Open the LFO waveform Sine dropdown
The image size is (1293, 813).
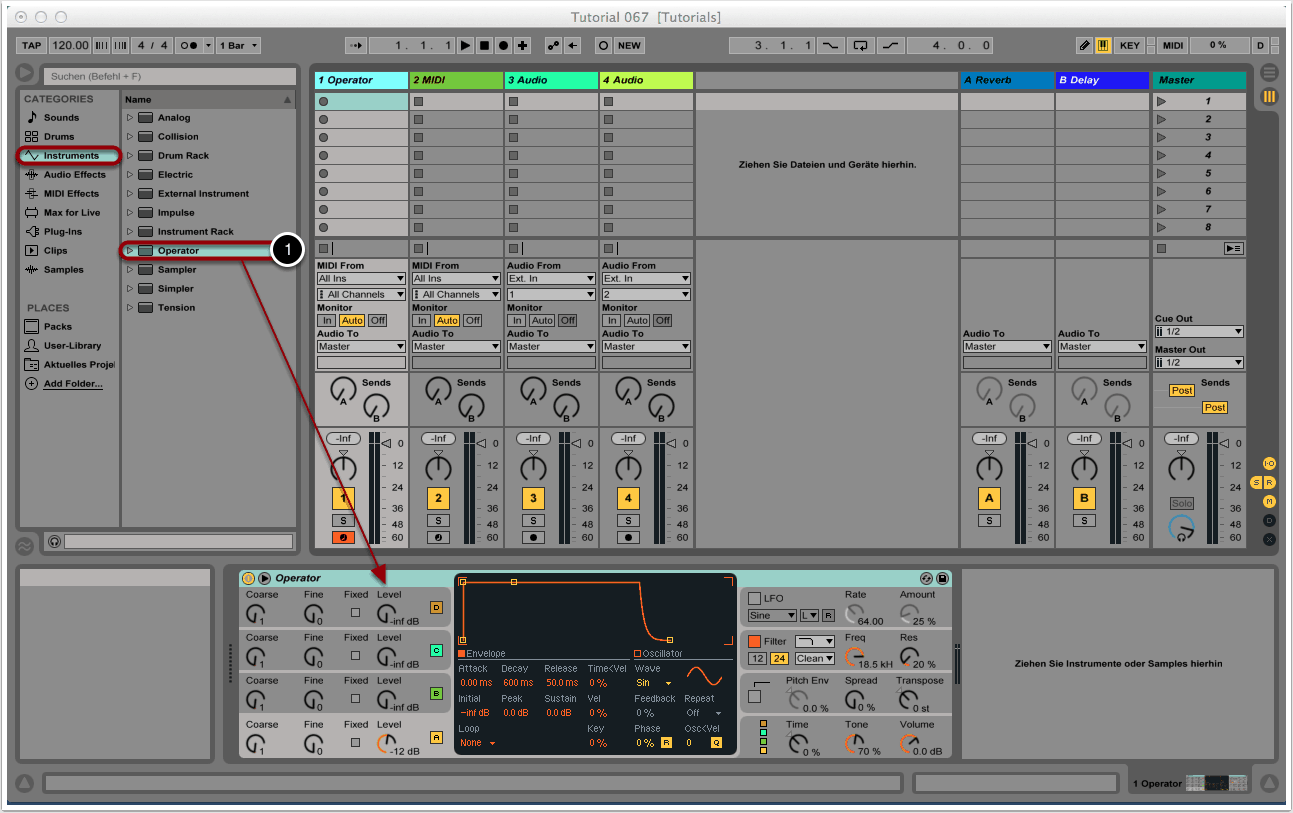point(772,615)
